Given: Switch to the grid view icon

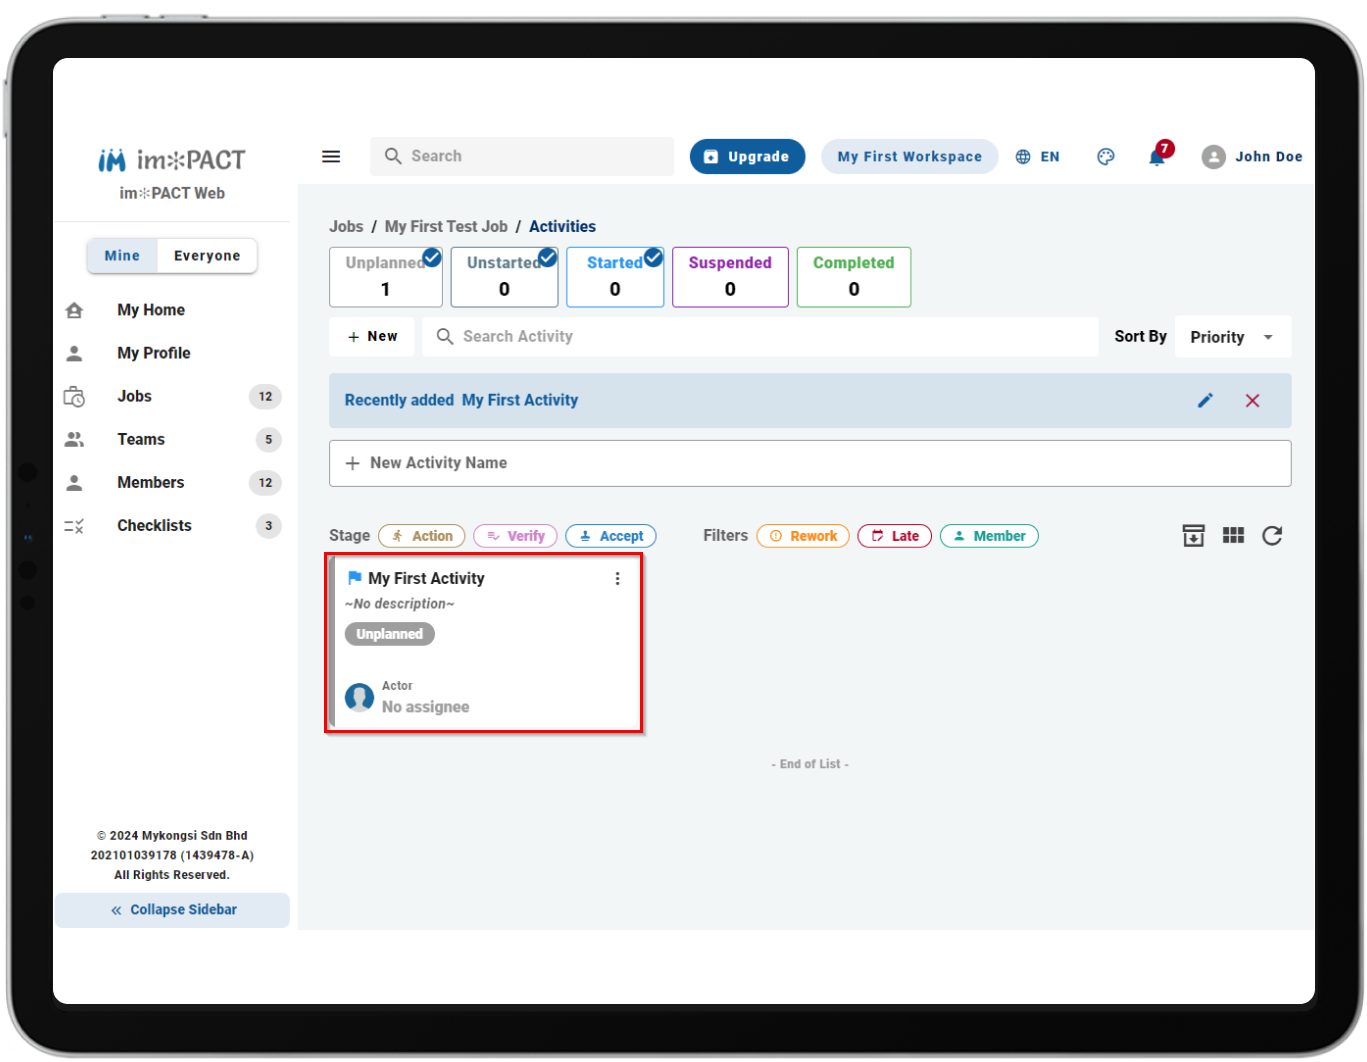Looking at the screenshot, I should (1233, 536).
